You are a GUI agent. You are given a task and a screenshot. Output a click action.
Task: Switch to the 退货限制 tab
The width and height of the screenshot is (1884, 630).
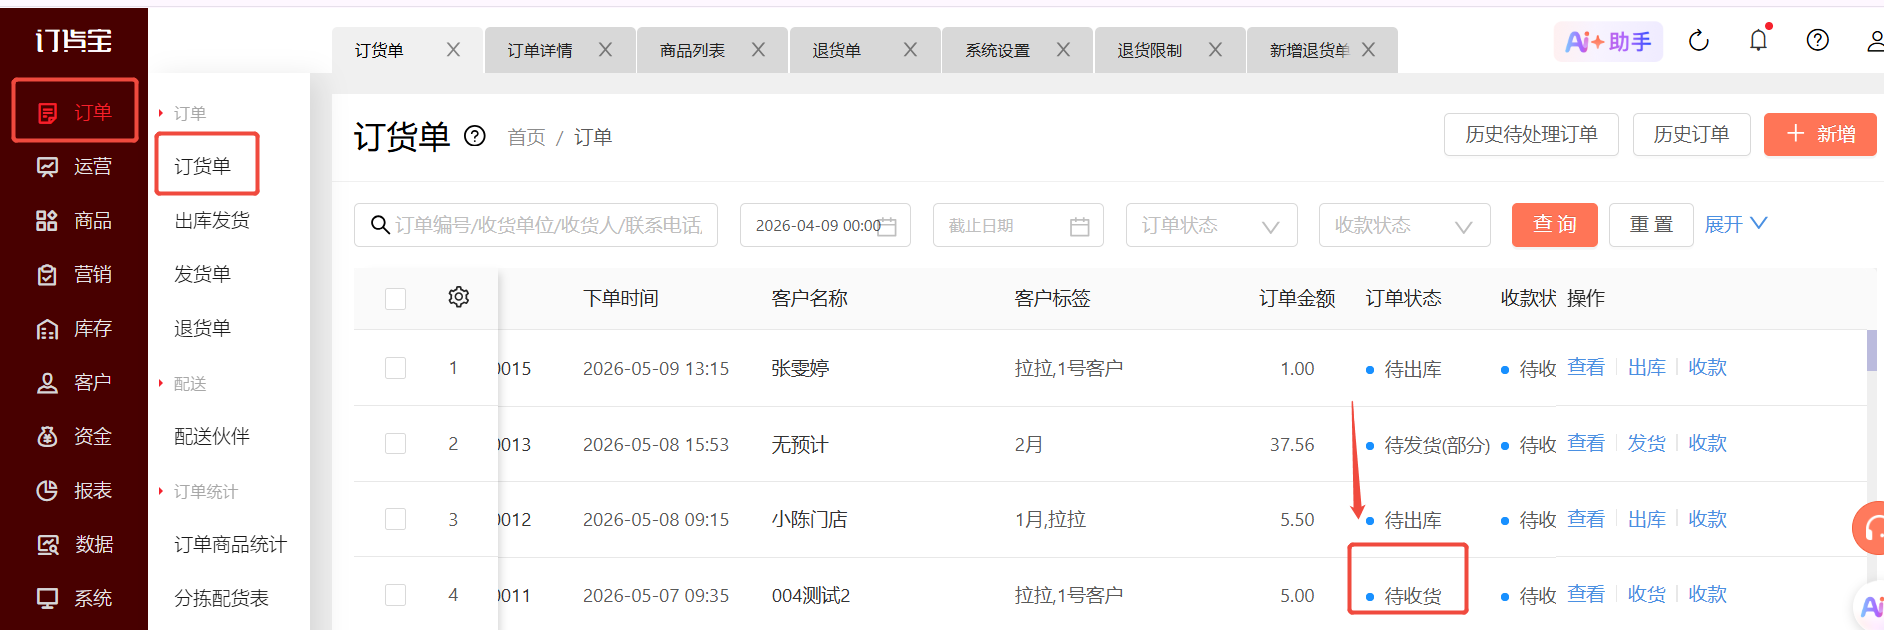pyautogui.click(x=1149, y=50)
